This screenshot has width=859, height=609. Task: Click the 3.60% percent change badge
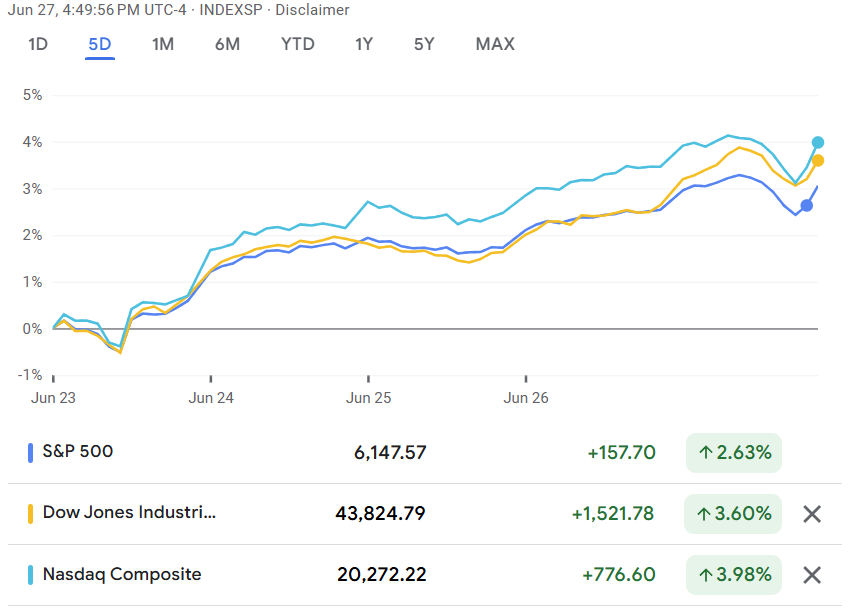click(x=733, y=513)
